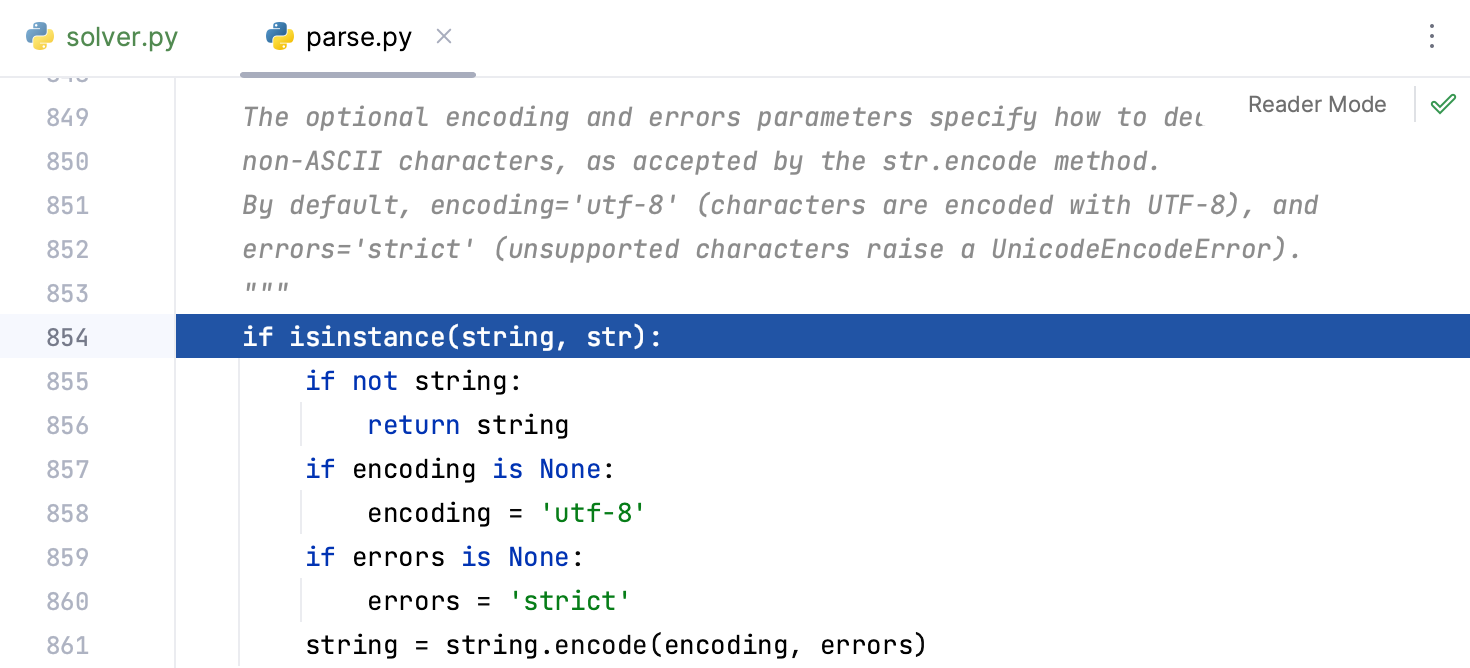Click the green inspections checkmark icon

(x=1443, y=104)
